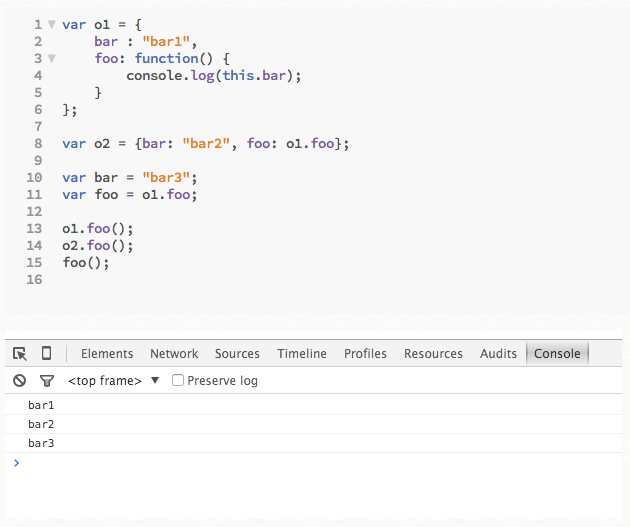Toggle the mobile device mode icon
The height and width of the screenshot is (527, 630).
pos(47,353)
